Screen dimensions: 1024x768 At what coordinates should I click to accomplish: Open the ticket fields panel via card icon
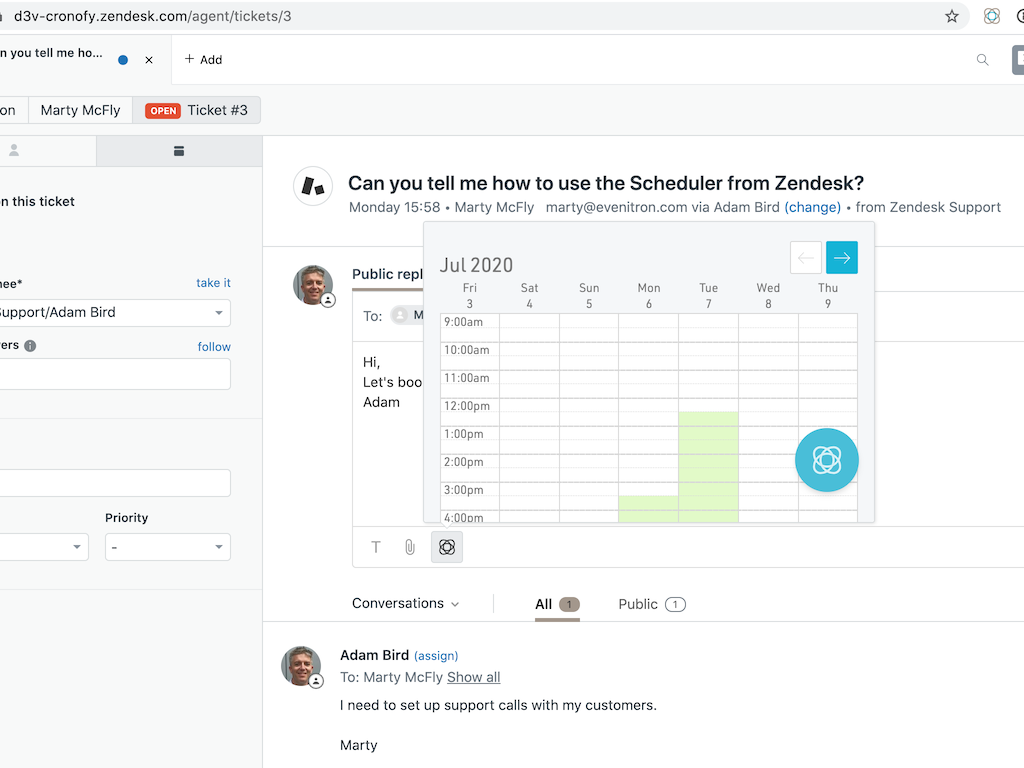(178, 150)
